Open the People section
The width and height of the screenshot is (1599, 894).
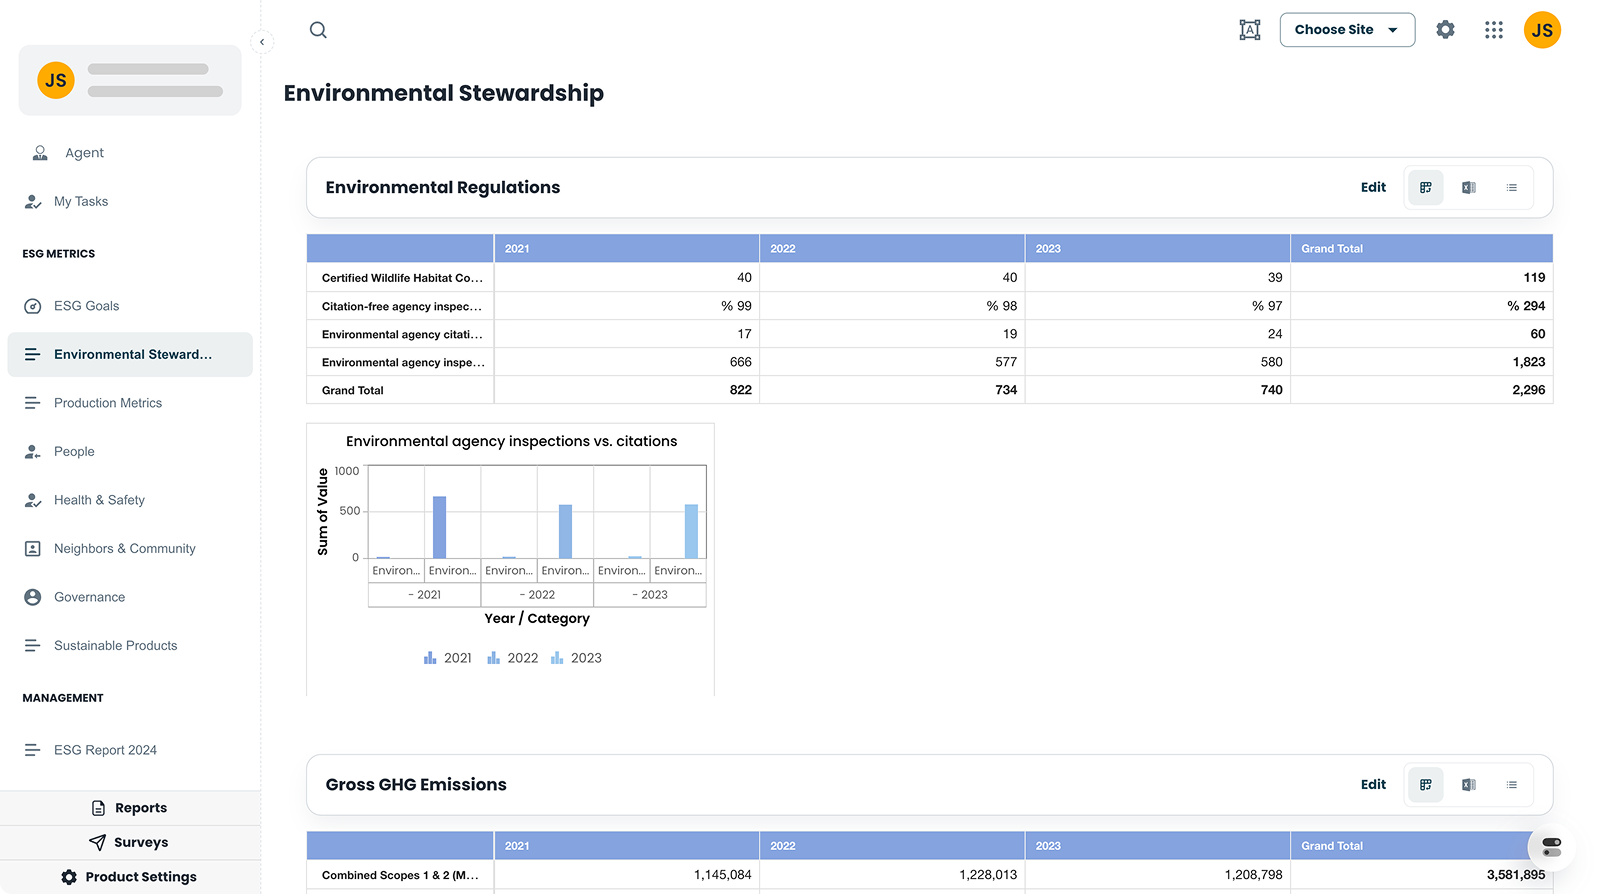(74, 452)
